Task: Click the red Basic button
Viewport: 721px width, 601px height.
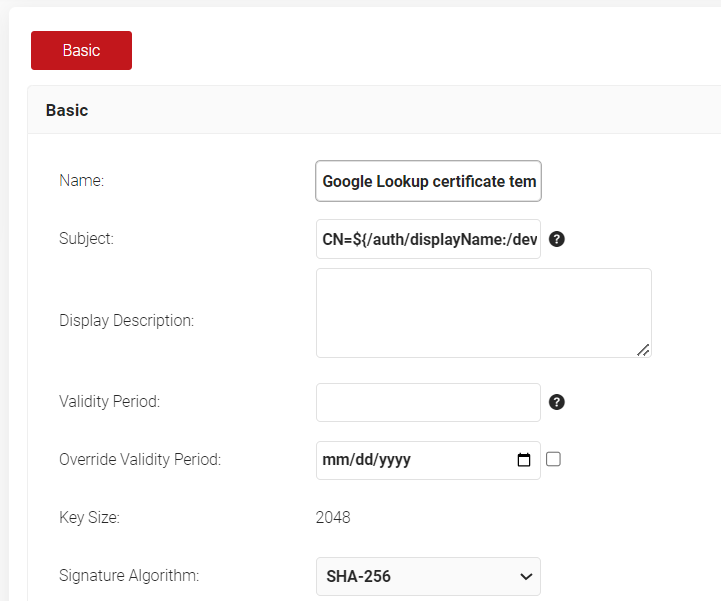Action: pos(81,50)
